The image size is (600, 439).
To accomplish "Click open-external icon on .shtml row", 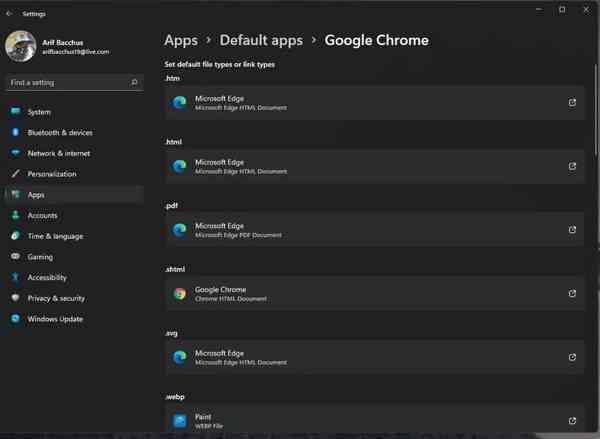I will [572, 294].
